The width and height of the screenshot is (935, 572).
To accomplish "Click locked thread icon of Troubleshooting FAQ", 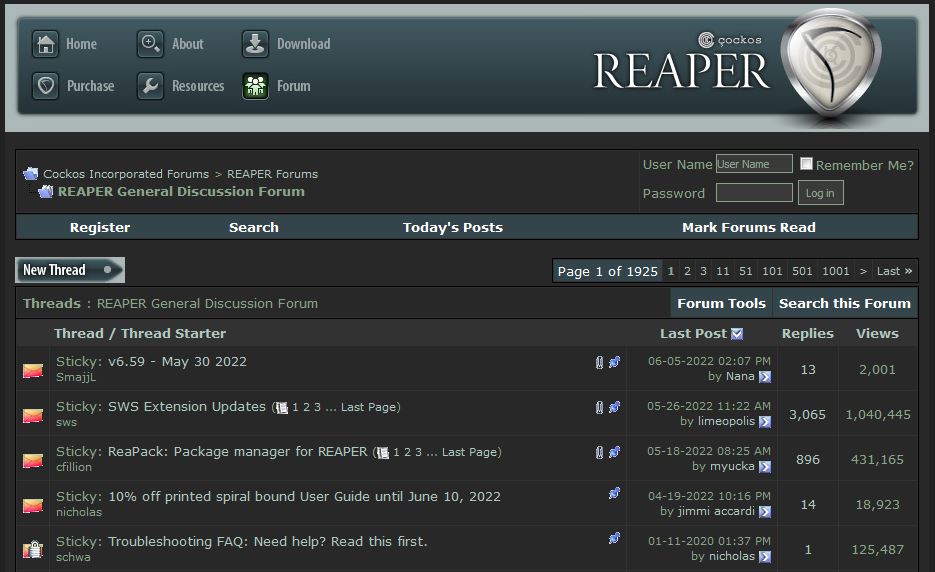I will pos(33,549).
